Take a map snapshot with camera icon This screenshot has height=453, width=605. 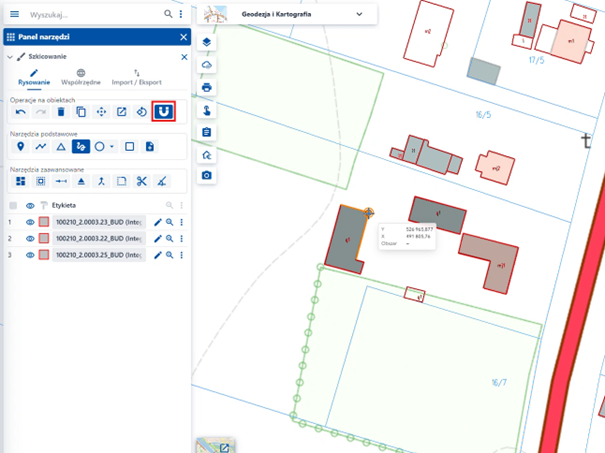click(x=206, y=175)
